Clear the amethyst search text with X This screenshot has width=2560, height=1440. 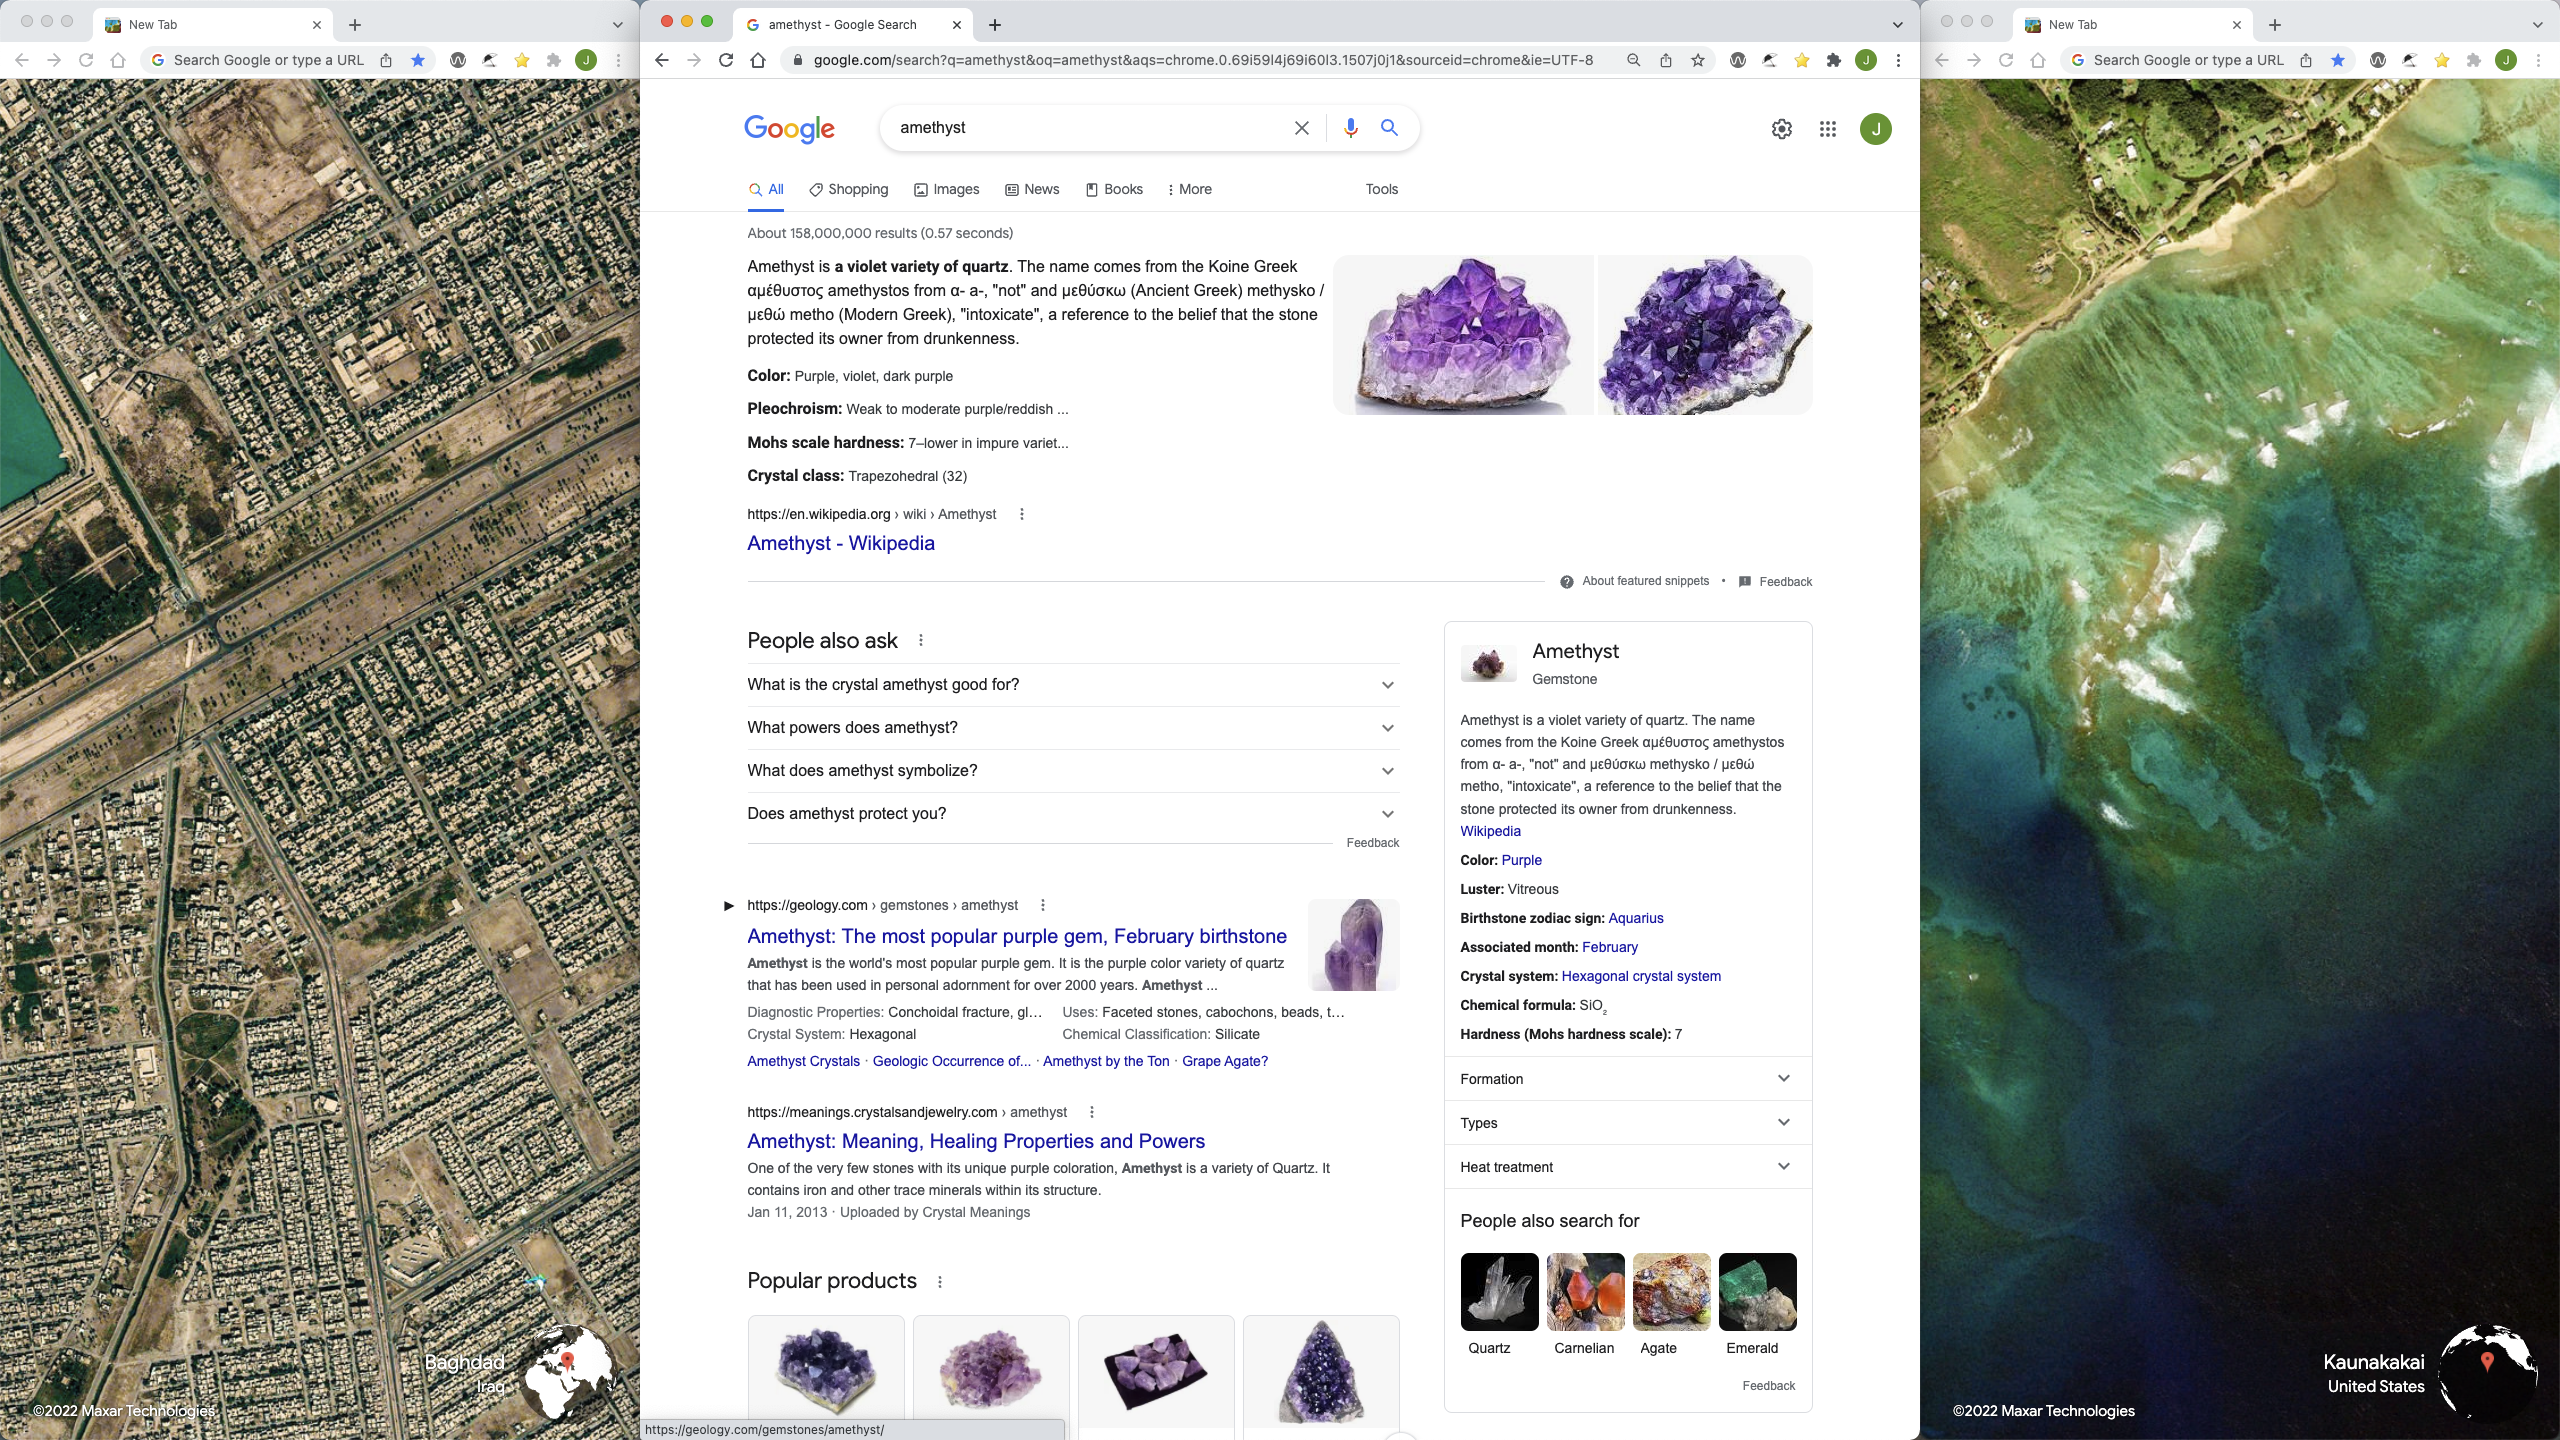pyautogui.click(x=1301, y=128)
